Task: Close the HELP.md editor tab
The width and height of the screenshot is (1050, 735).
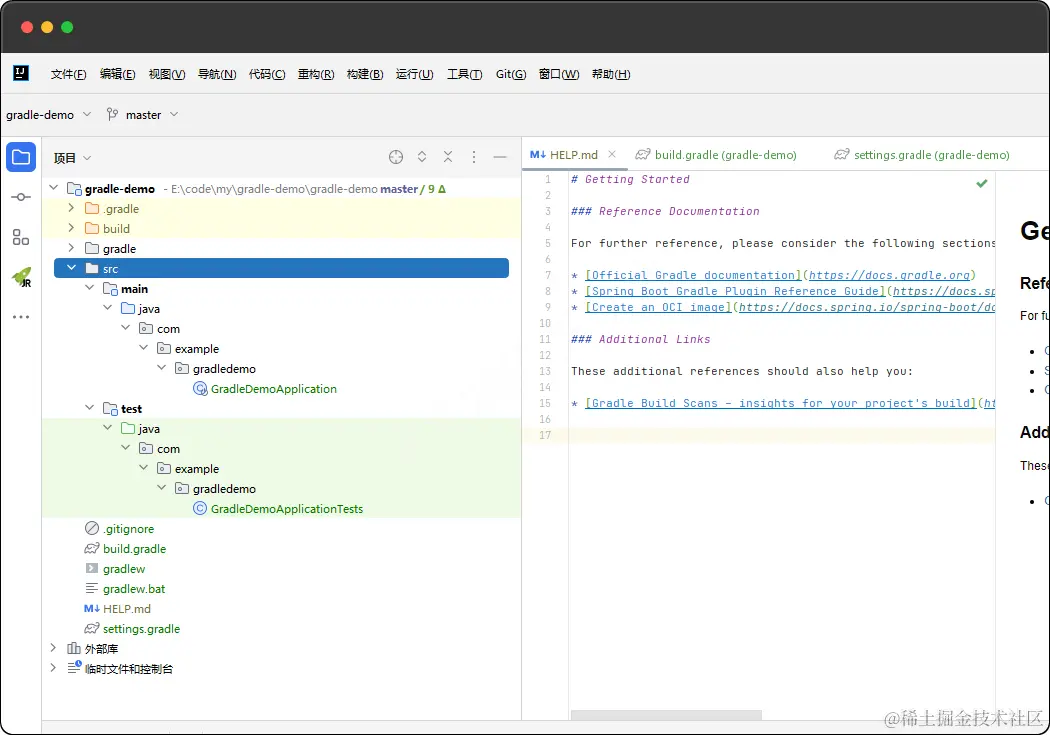Action: [x=612, y=154]
